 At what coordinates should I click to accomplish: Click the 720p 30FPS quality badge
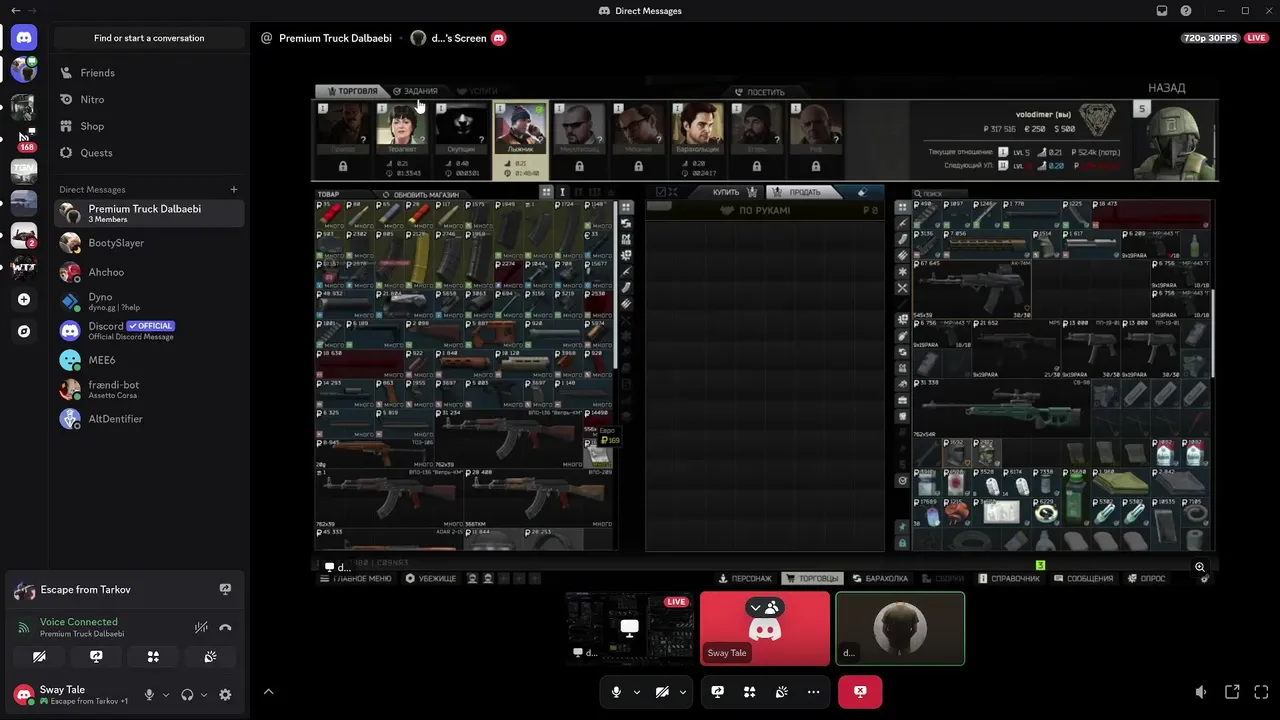(1210, 38)
